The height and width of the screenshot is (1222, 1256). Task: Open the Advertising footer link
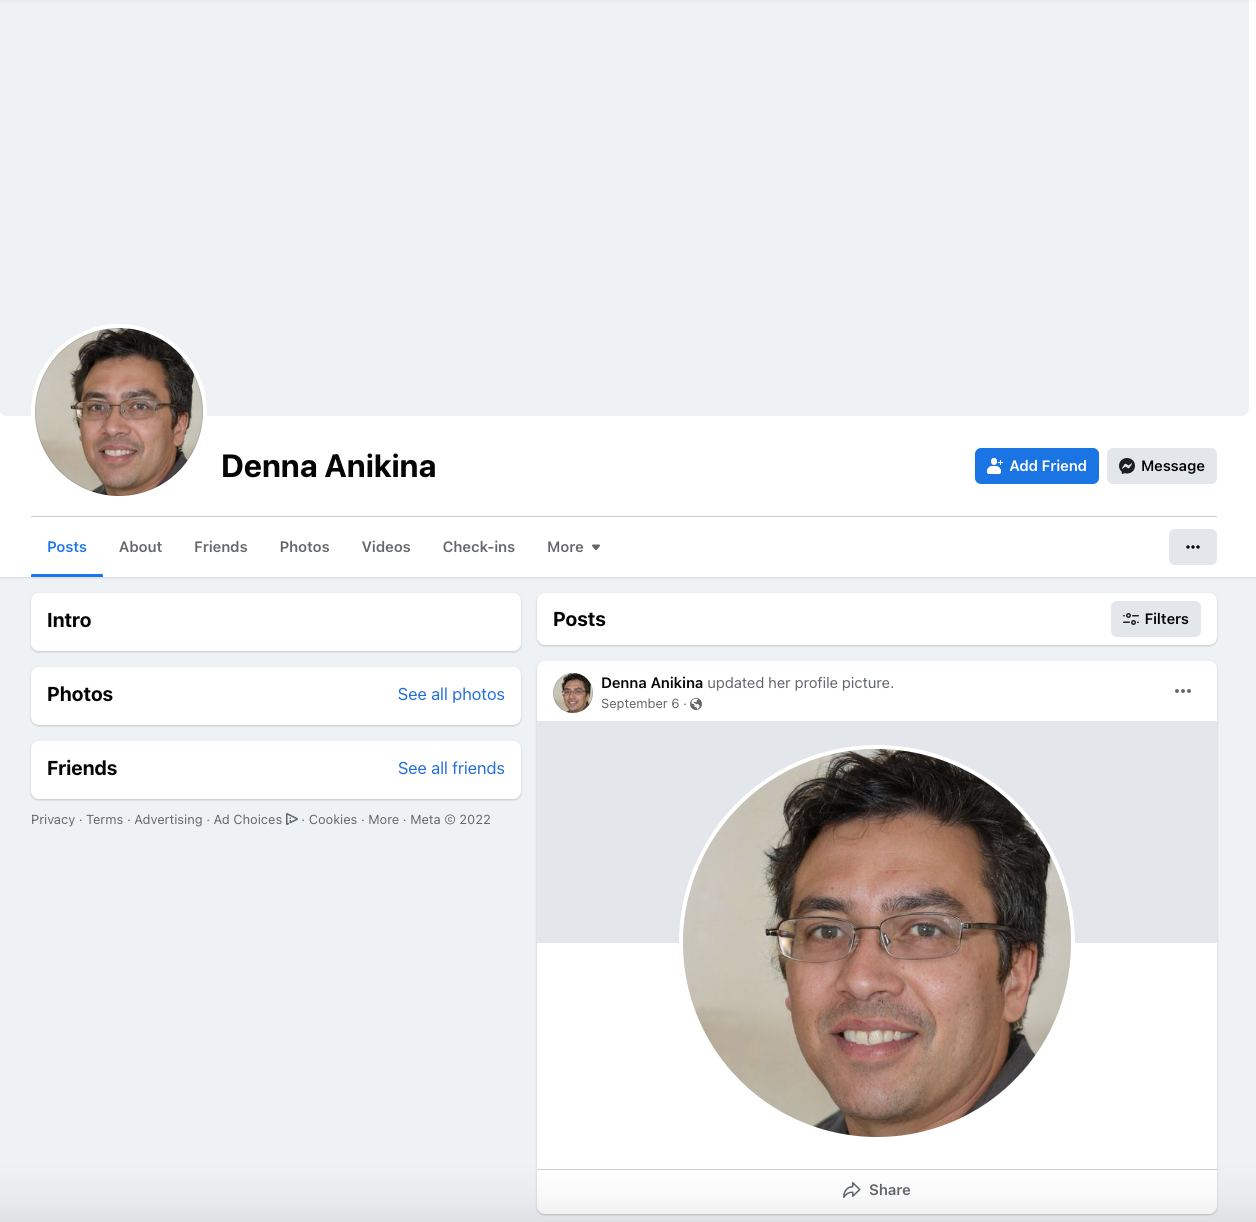tap(168, 819)
